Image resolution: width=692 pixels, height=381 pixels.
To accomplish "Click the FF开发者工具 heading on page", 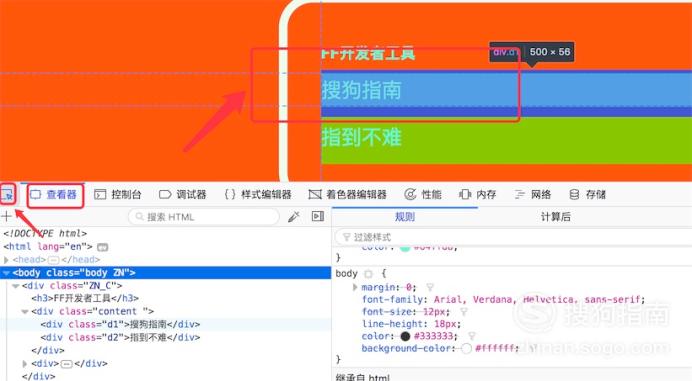I will point(368,53).
